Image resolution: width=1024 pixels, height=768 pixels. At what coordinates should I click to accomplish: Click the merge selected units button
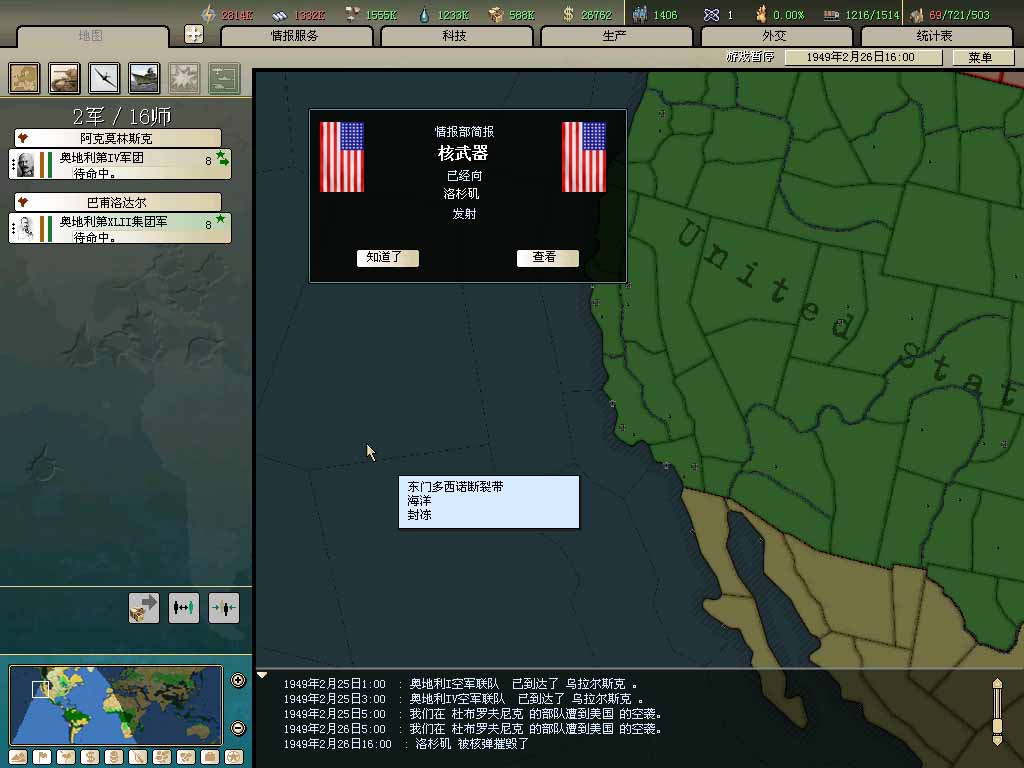pyautogui.click(x=223, y=608)
